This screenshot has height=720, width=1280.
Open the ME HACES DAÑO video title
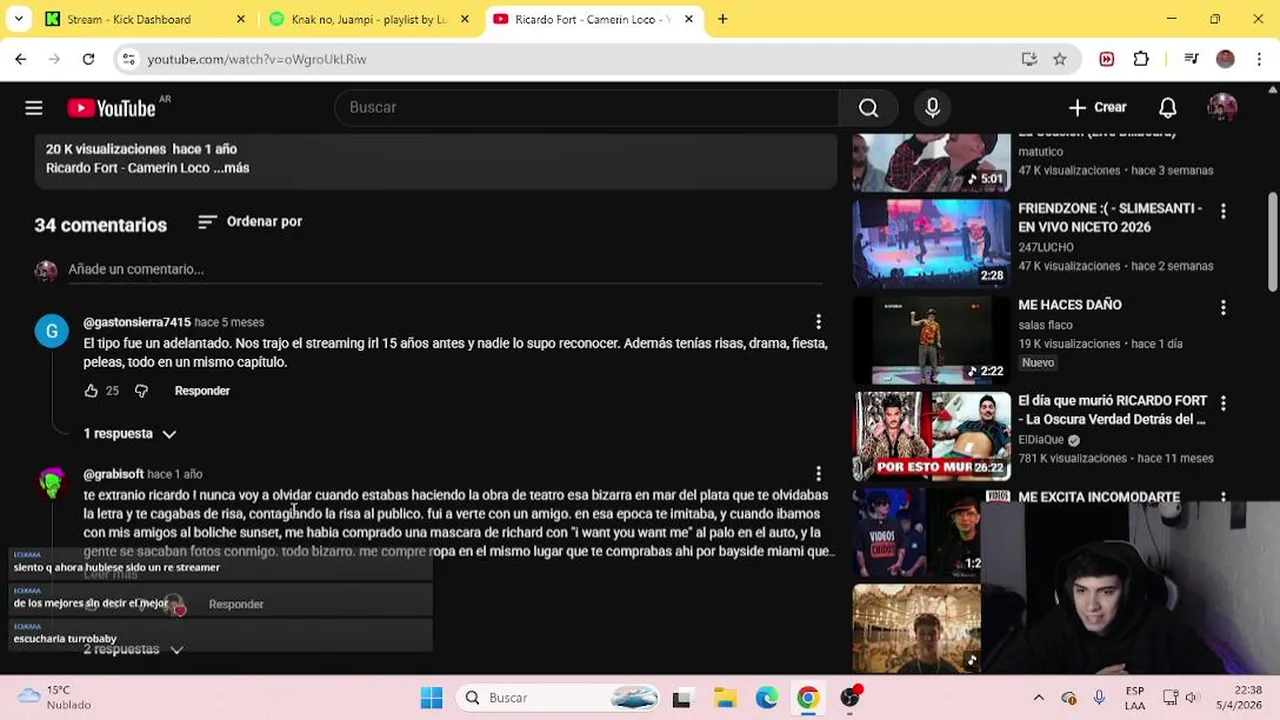tap(1070, 305)
